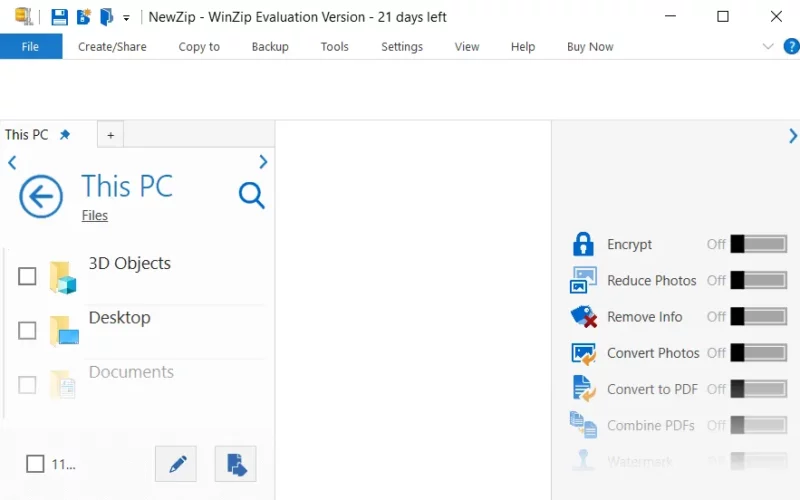Go to the Settings ribbon tab
This screenshot has height=500, width=800.
tap(402, 46)
